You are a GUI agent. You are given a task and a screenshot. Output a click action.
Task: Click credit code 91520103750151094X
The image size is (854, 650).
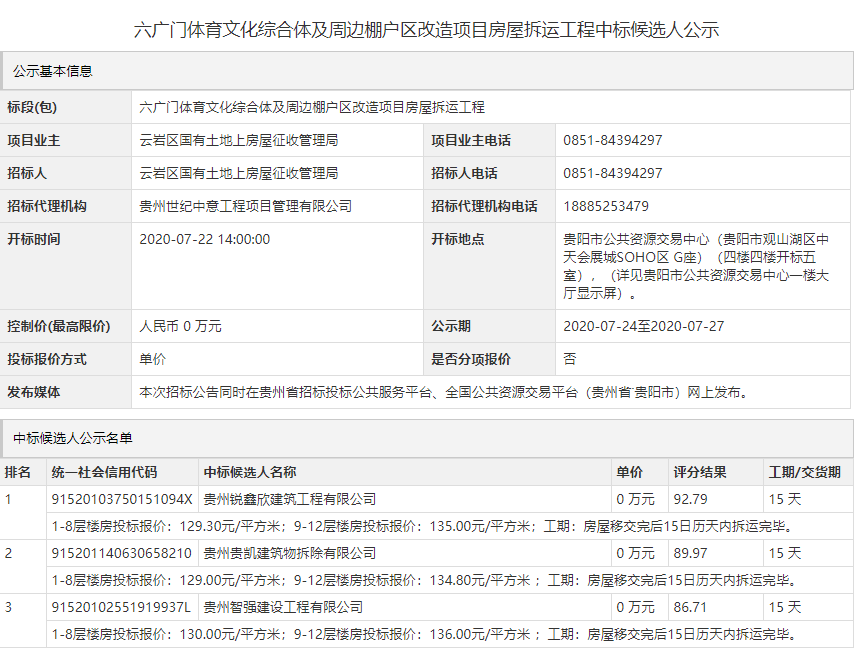(121, 499)
